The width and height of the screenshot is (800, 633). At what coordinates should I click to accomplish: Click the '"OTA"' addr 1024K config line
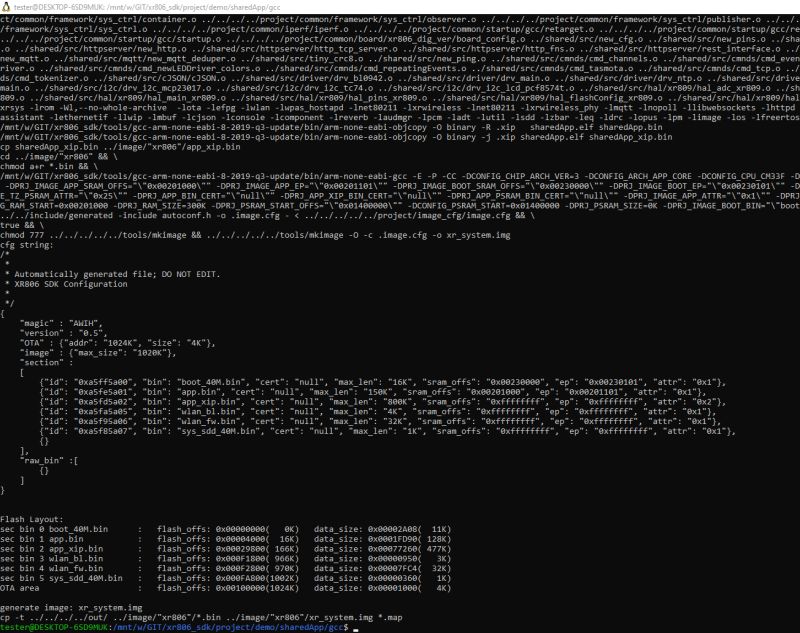pos(117,343)
